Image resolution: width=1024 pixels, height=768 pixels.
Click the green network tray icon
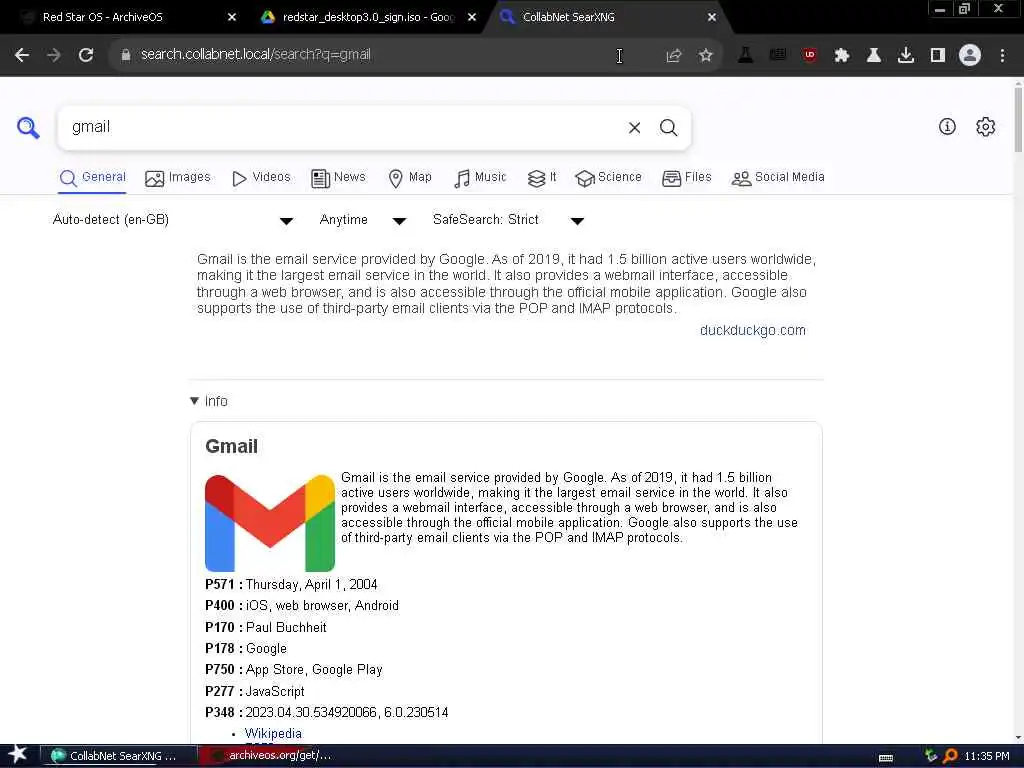(x=931, y=756)
